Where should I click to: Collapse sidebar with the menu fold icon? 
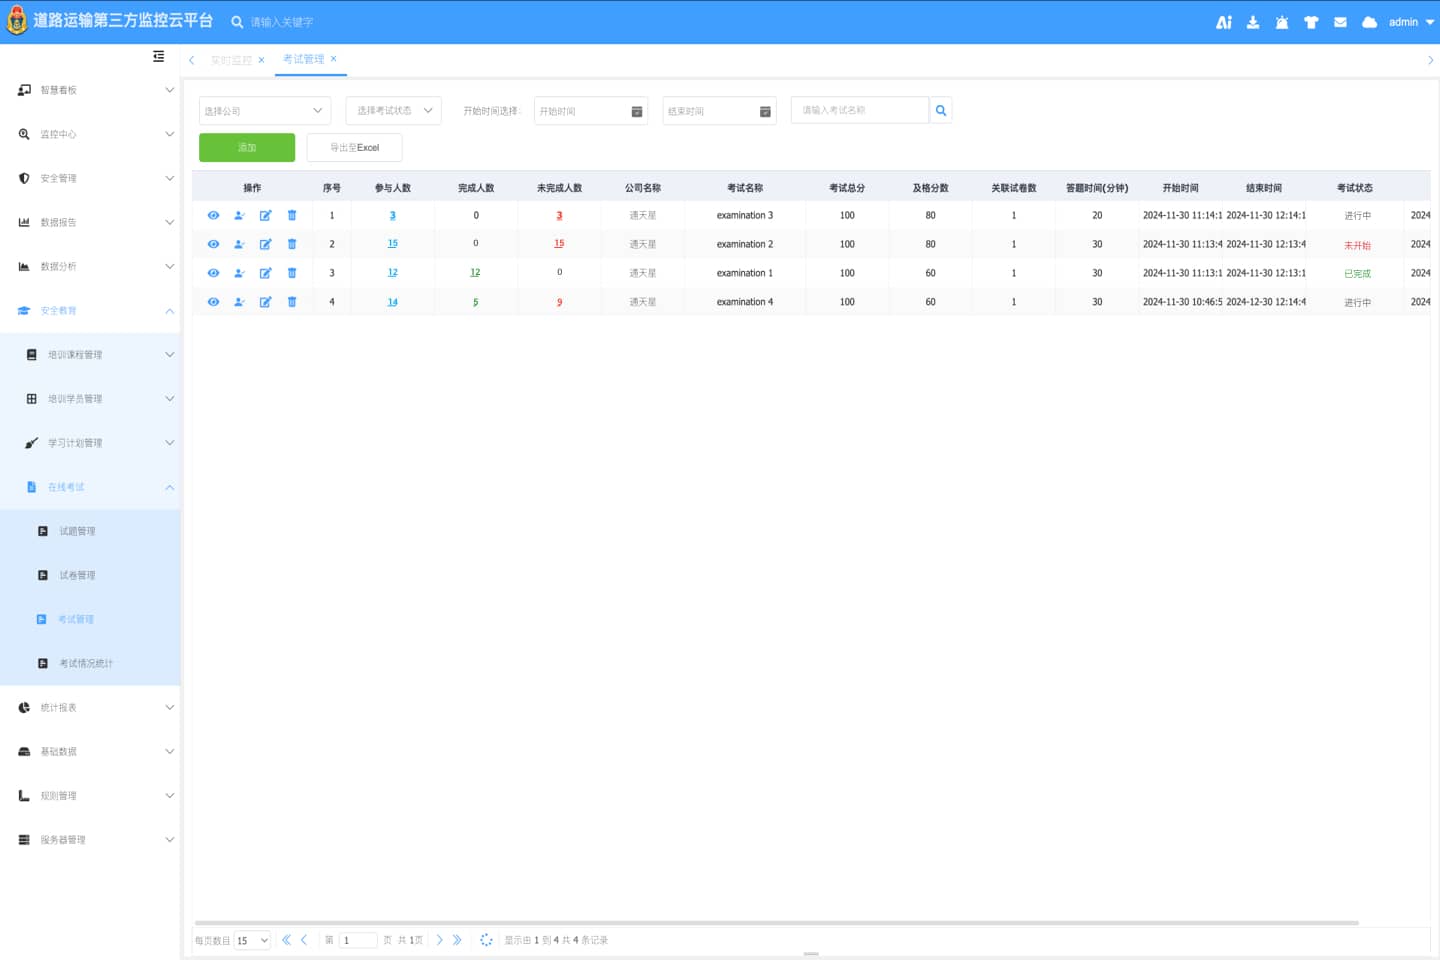(158, 57)
